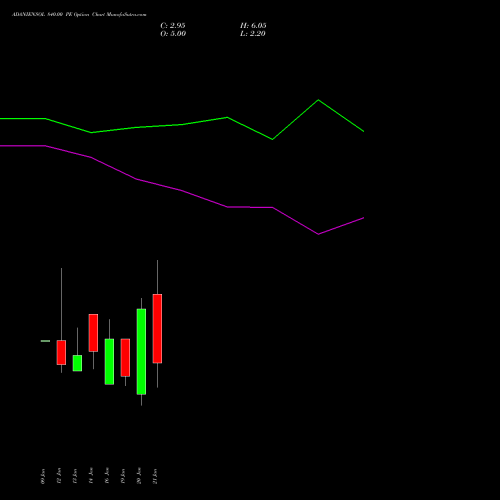Click the close value C: 2.95
The width and height of the screenshot is (500, 500).
click(x=173, y=26)
